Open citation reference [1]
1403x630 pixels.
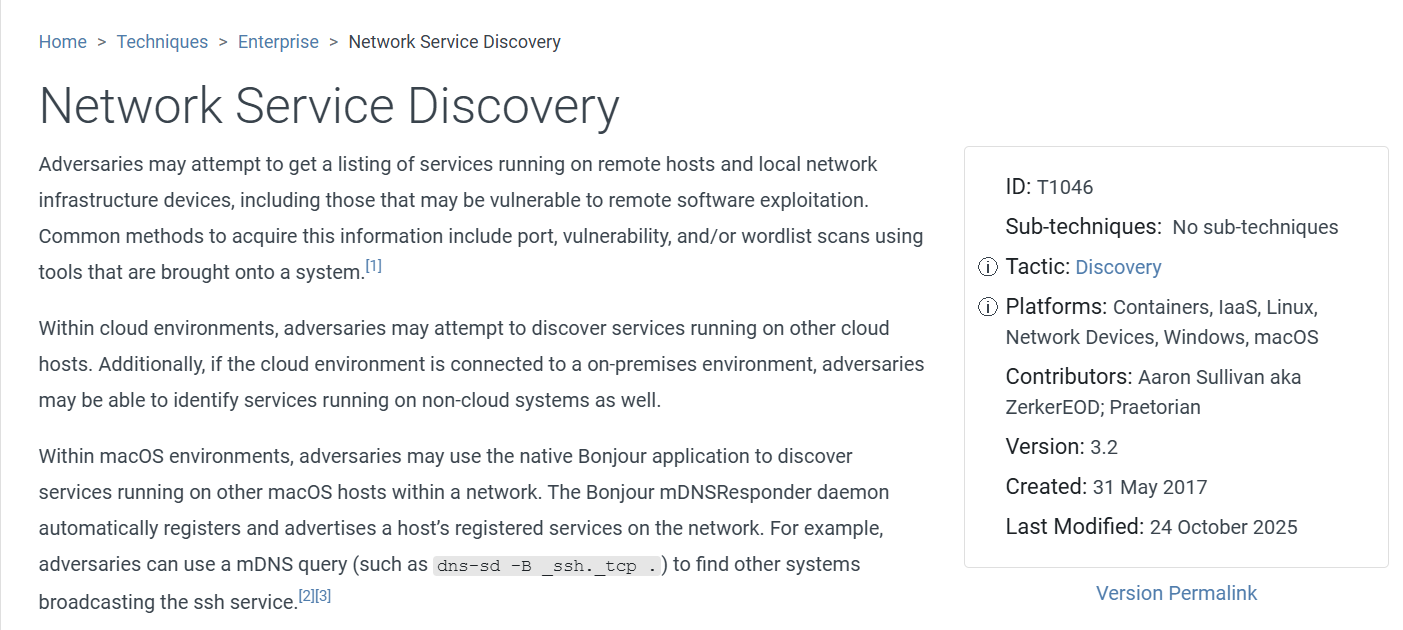pyautogui.click(x=373, y=266)
